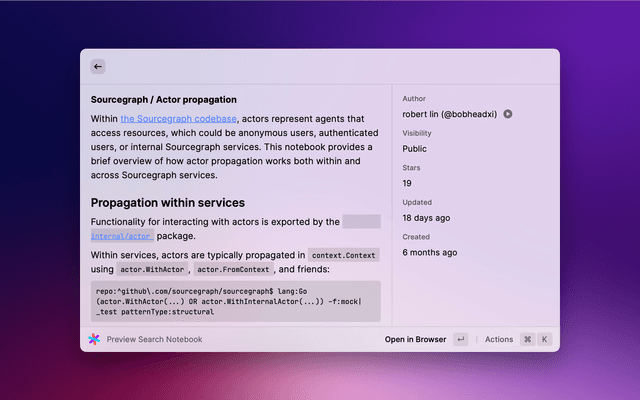Click the 'Created' metadata label
The width and height of the screenshot is (640, 400).
[416, 237]
